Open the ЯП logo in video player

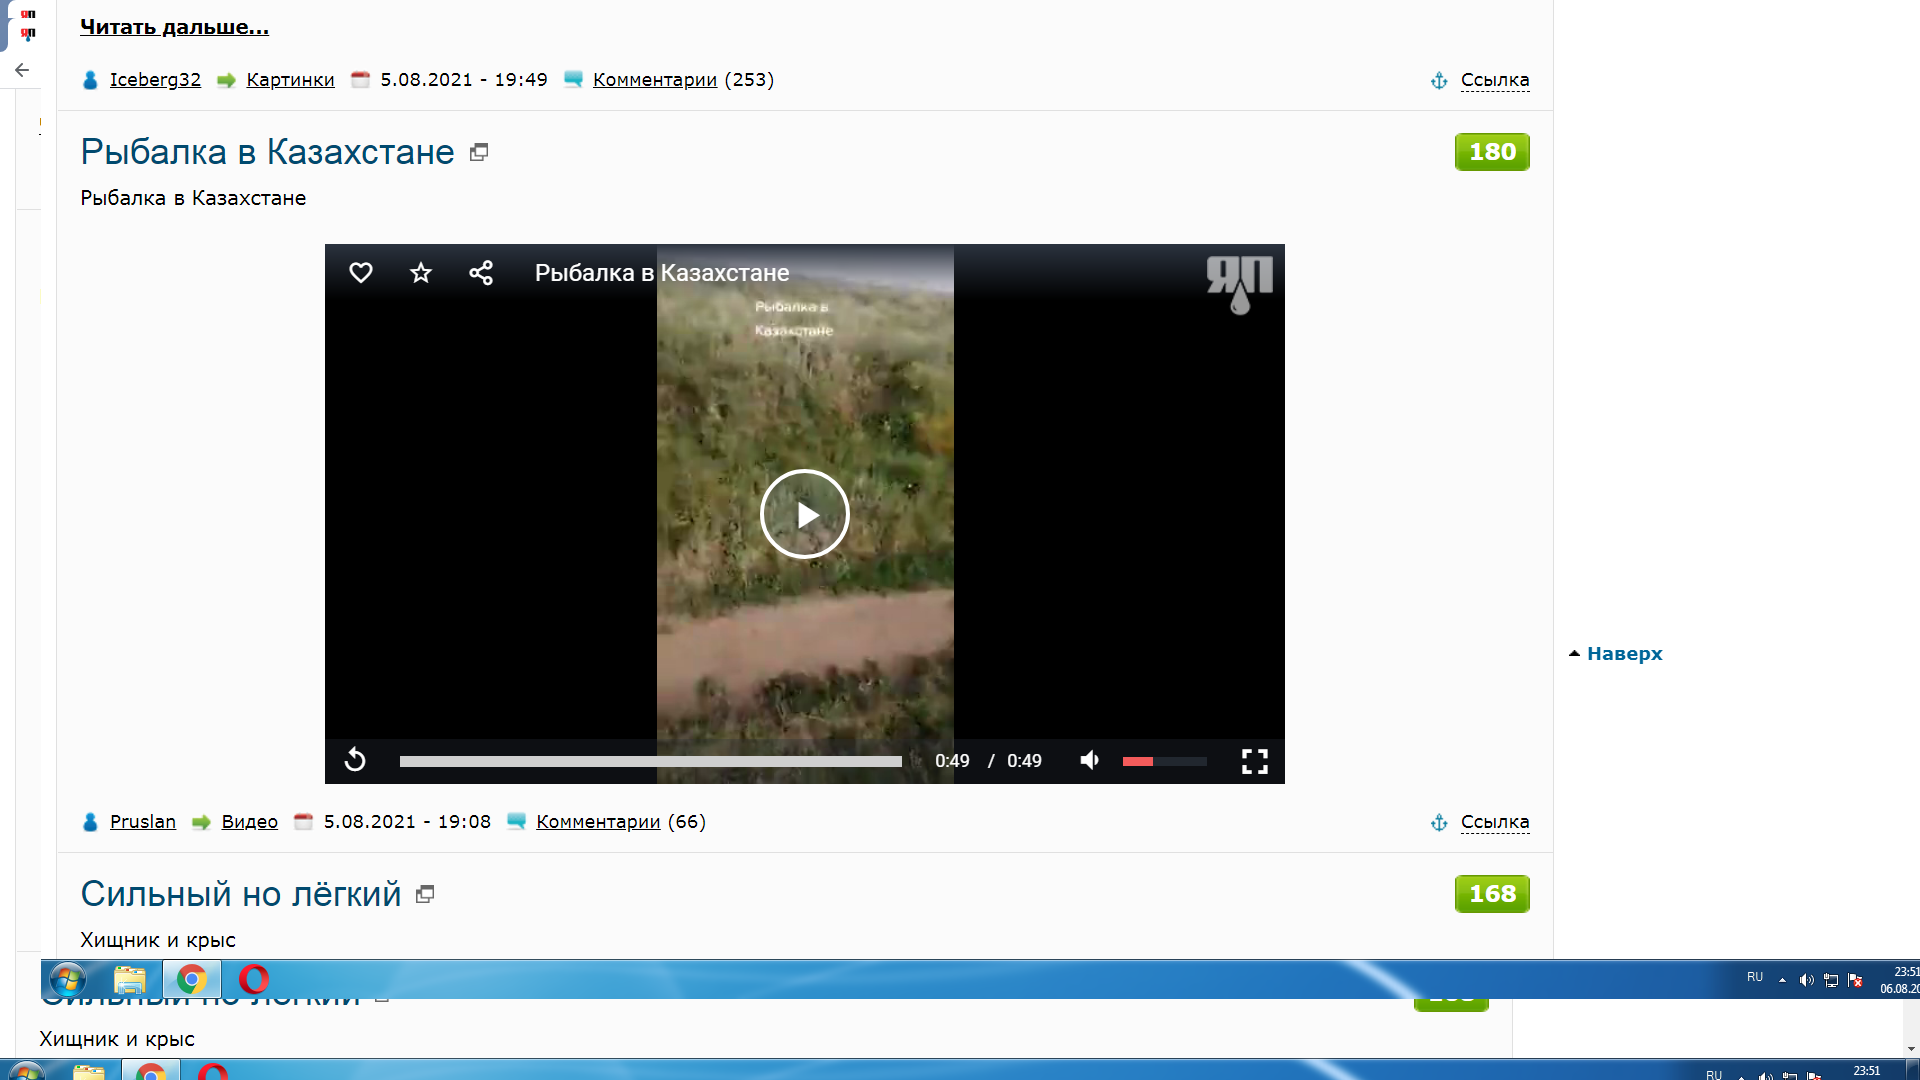click(1240, 284)
